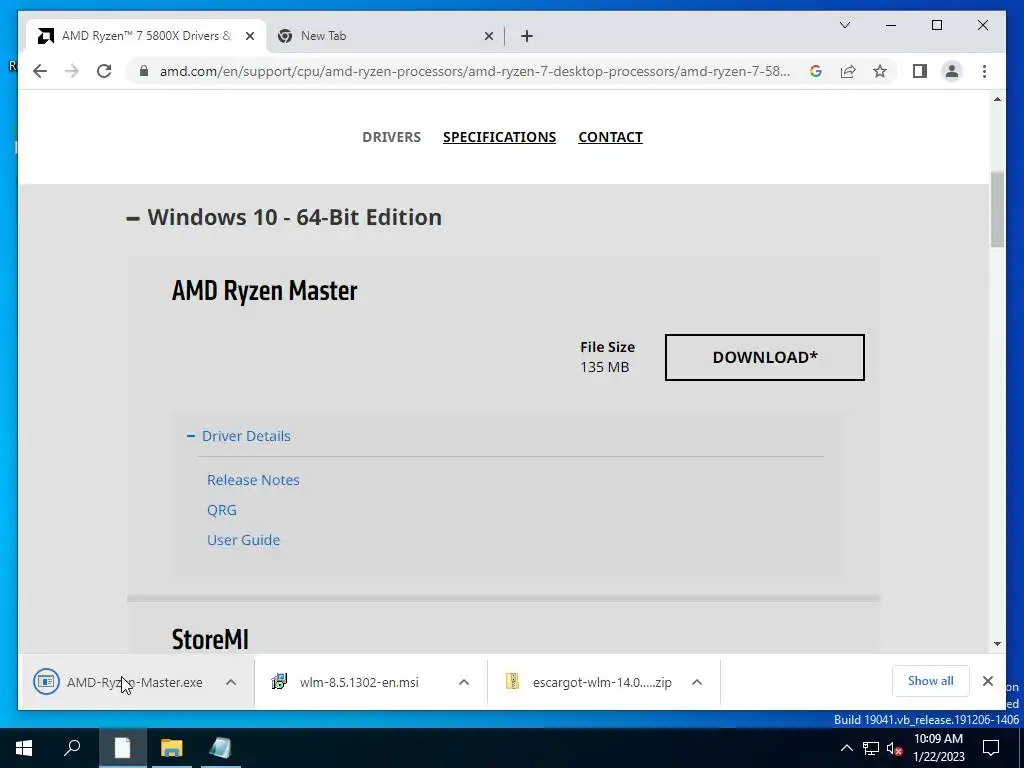1024x768 pixels.
Task: Reload the AMD support page
Action: point(104,71)
